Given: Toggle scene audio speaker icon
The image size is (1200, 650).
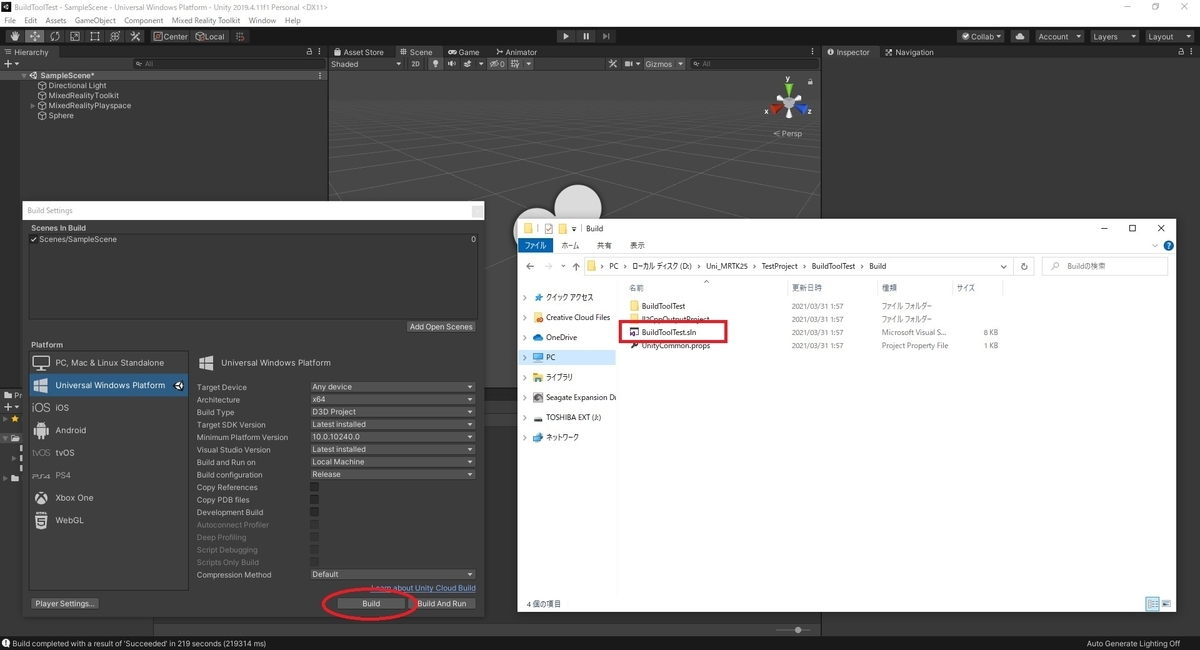Looking at the screenshot, I should pyautogui.click(x=451, y=64).
